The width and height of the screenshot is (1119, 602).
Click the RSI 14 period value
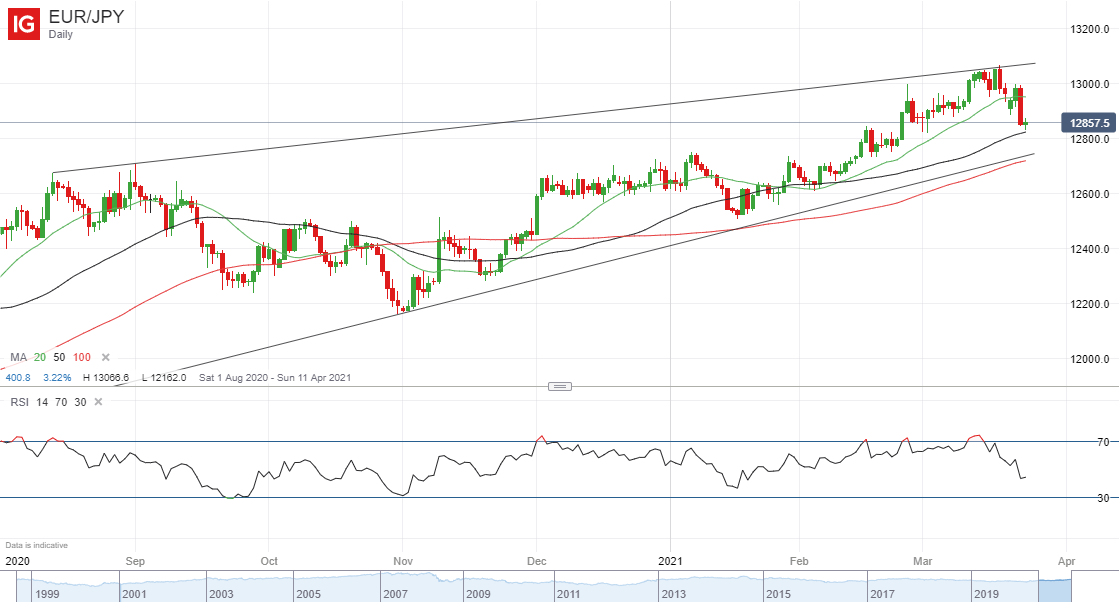pyautogui.click(x=42, y=402)
